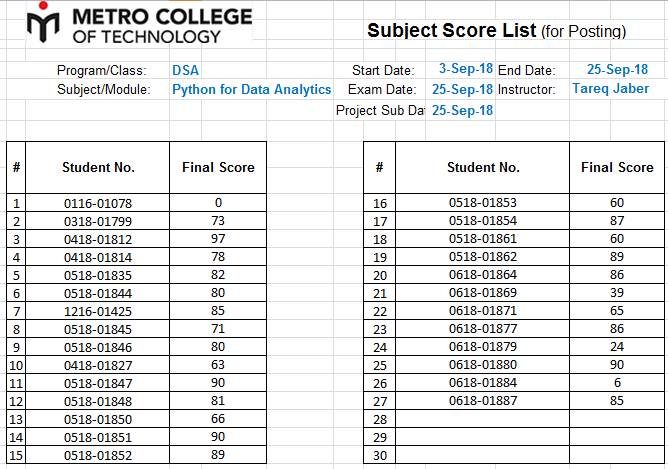668x469 pixels.
Task: Select student number 0518-01854
Action: coord(483,221)
